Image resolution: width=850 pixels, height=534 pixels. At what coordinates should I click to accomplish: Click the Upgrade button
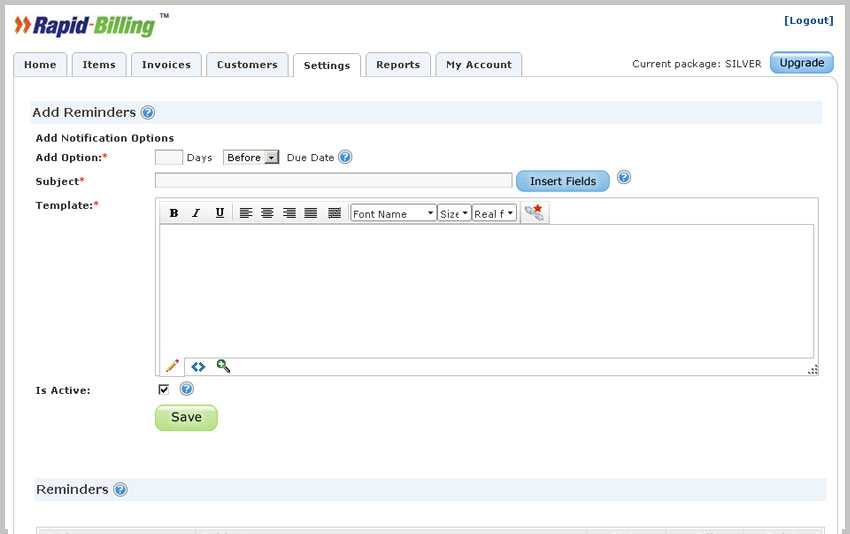802,63
